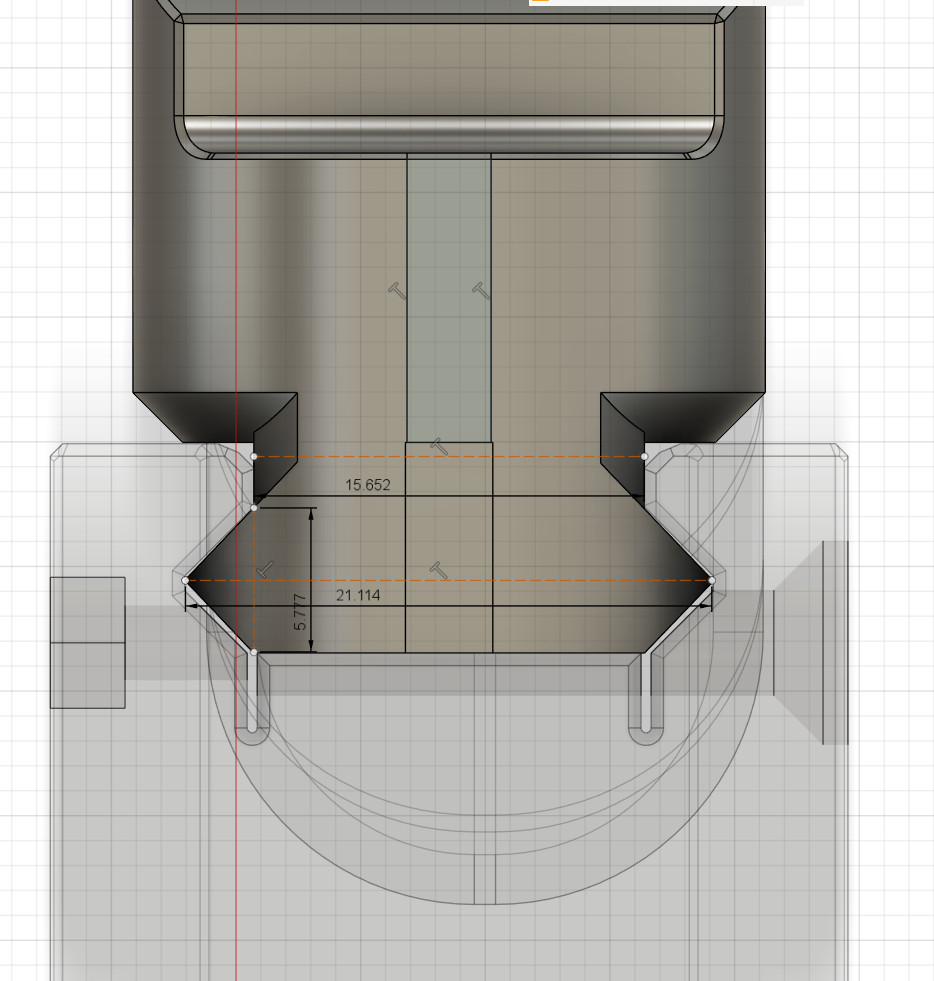The height and width of the screenshot is (981, 934).
Task: Select the left angled edge of the dovetail profile
Action: pos(218,543)
